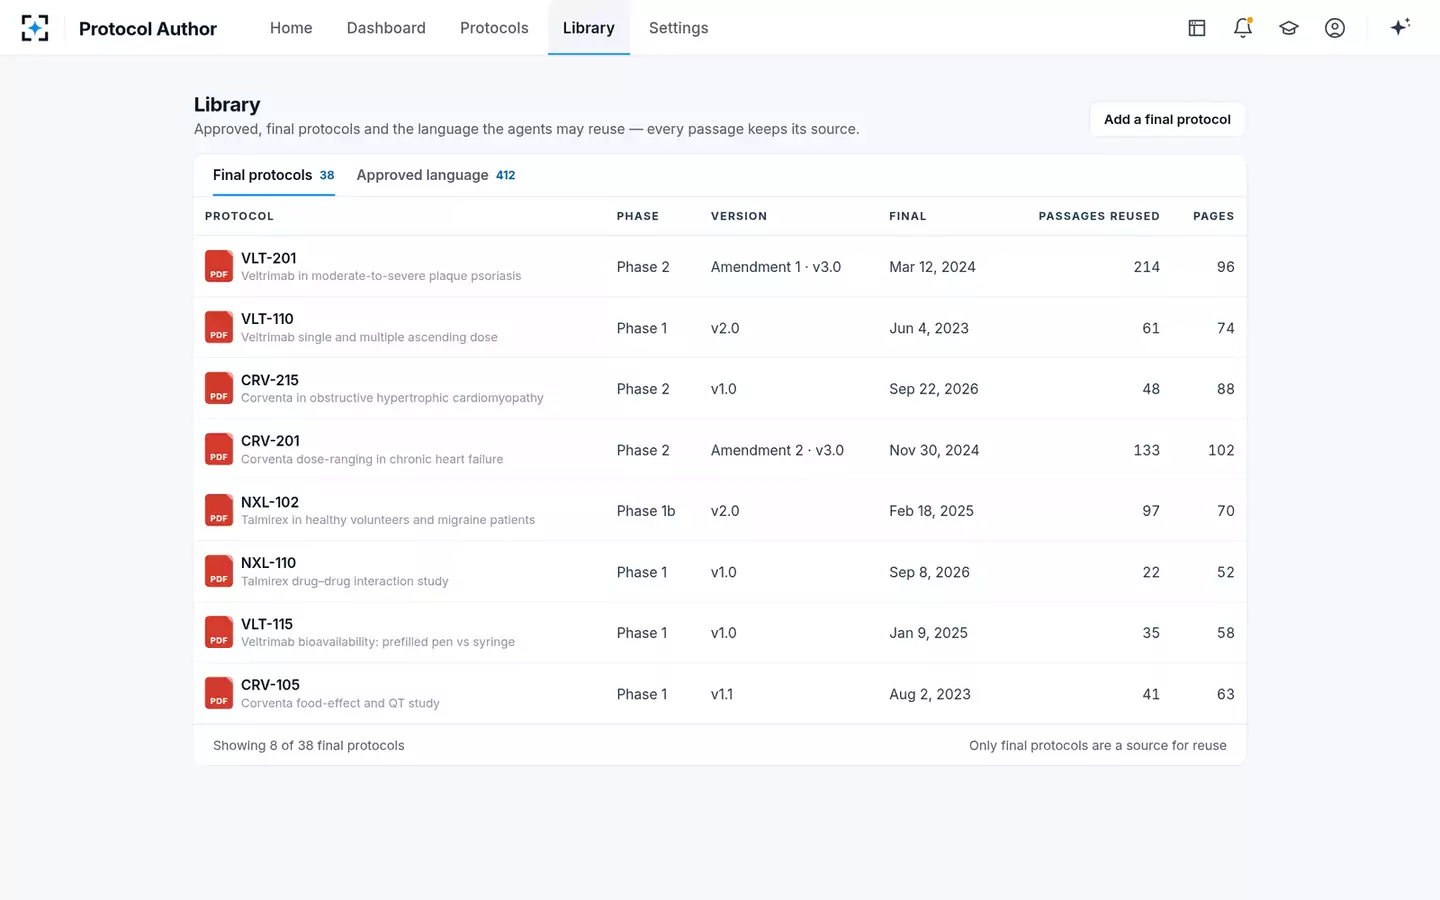Image resolution: width=1440 pixels, height=900 pixels.
Task: Open the Settings menu item
Action: (678, 28)
